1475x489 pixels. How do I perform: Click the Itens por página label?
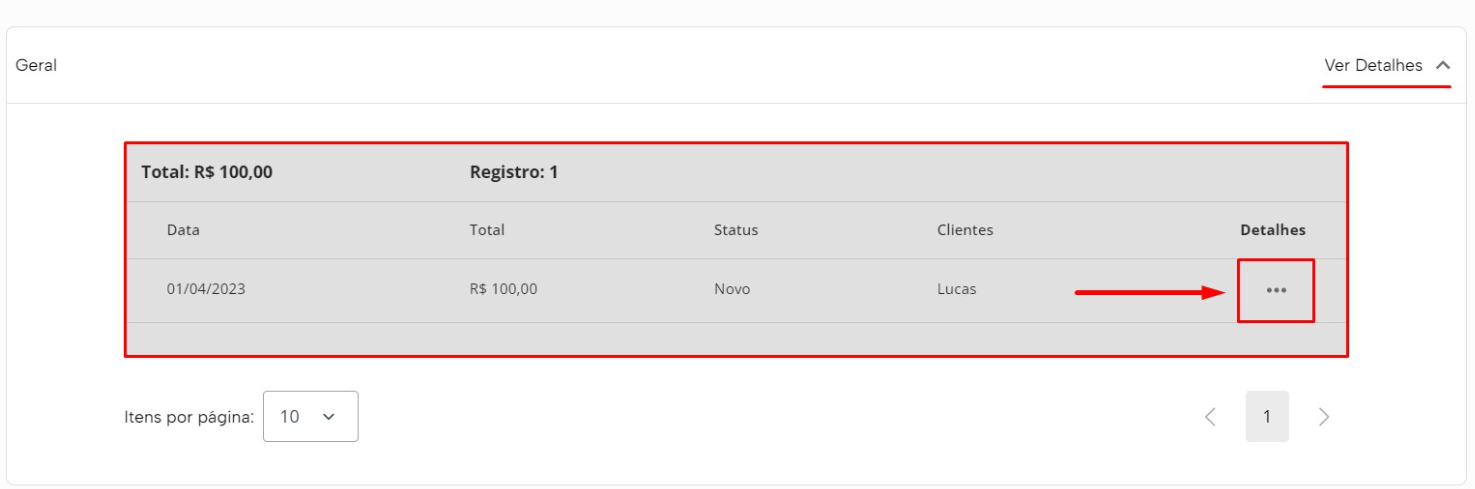(x=188, y=417)
